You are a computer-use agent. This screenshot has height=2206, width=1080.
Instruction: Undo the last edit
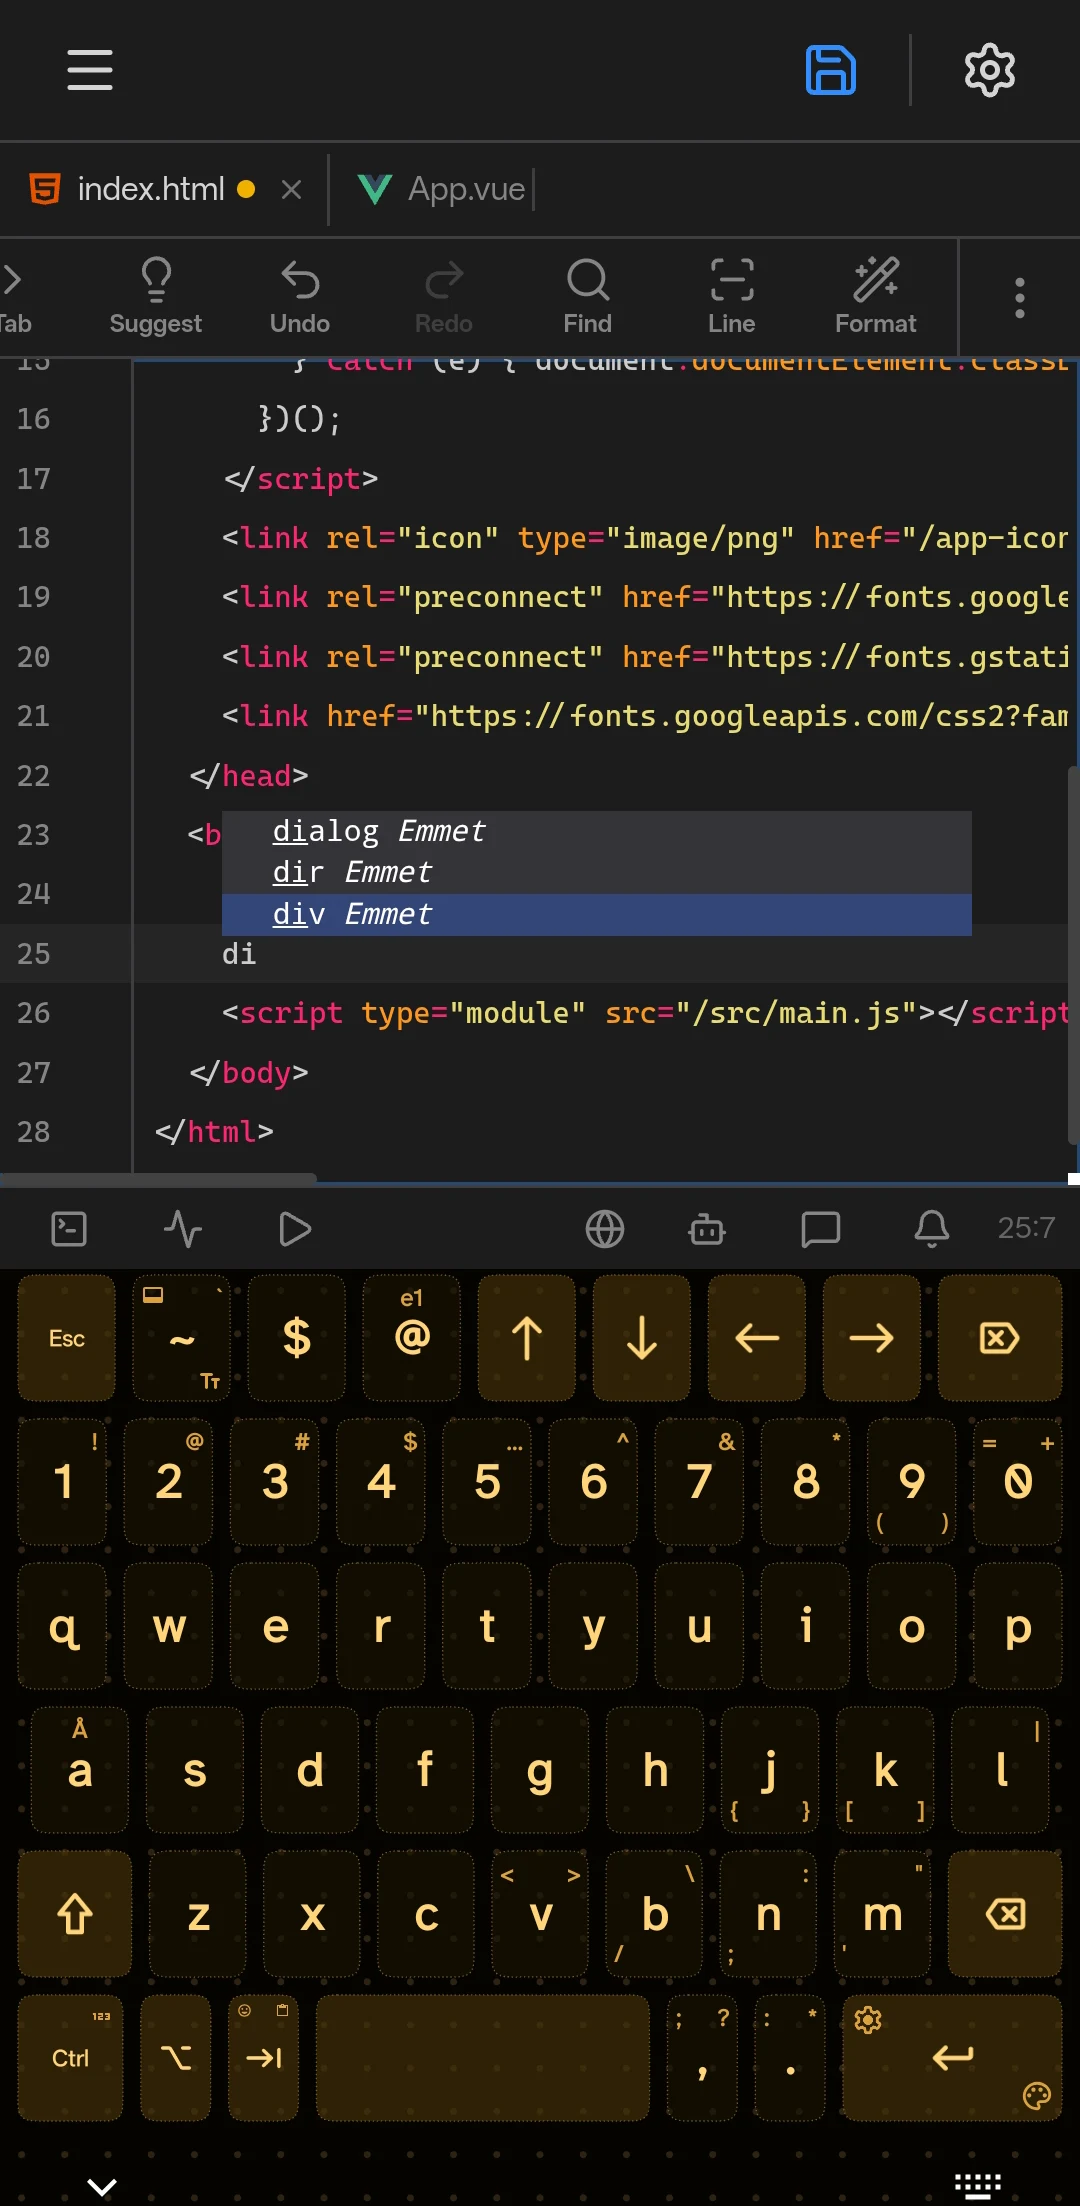coord(300,297)
